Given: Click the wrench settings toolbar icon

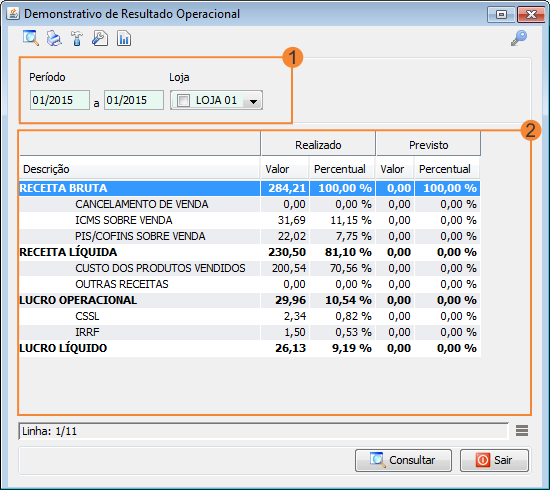Looking at the screenshot, I should [100, 38].
